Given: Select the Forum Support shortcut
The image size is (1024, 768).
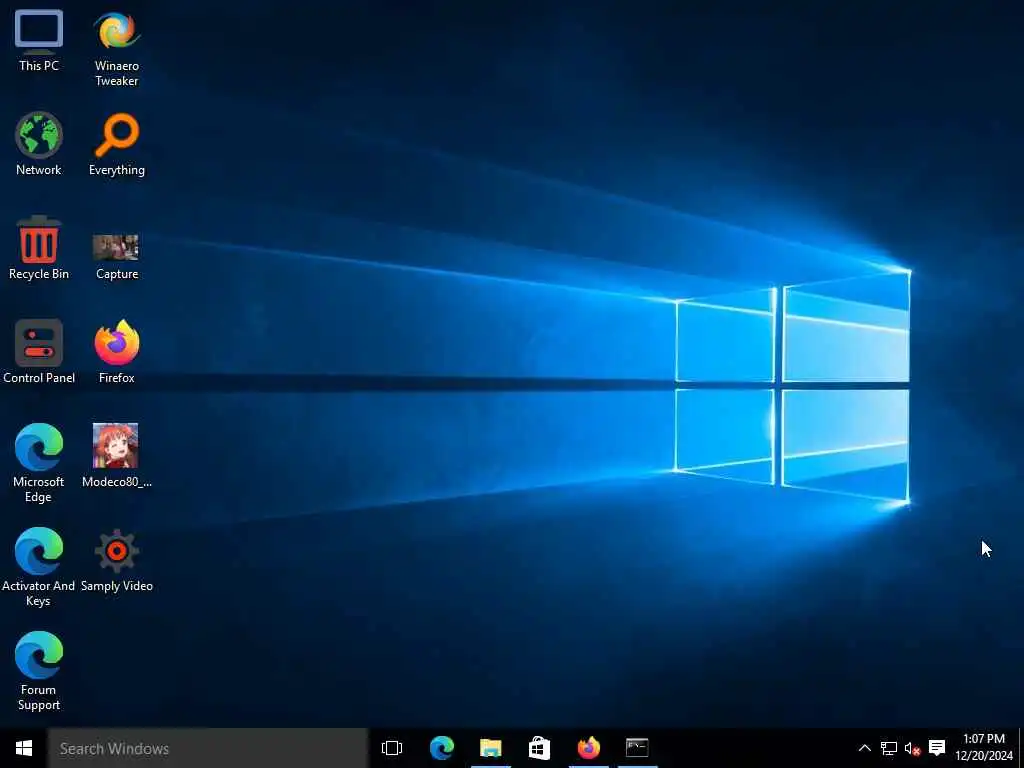Looking at the screenshot, I should (39, 671).
